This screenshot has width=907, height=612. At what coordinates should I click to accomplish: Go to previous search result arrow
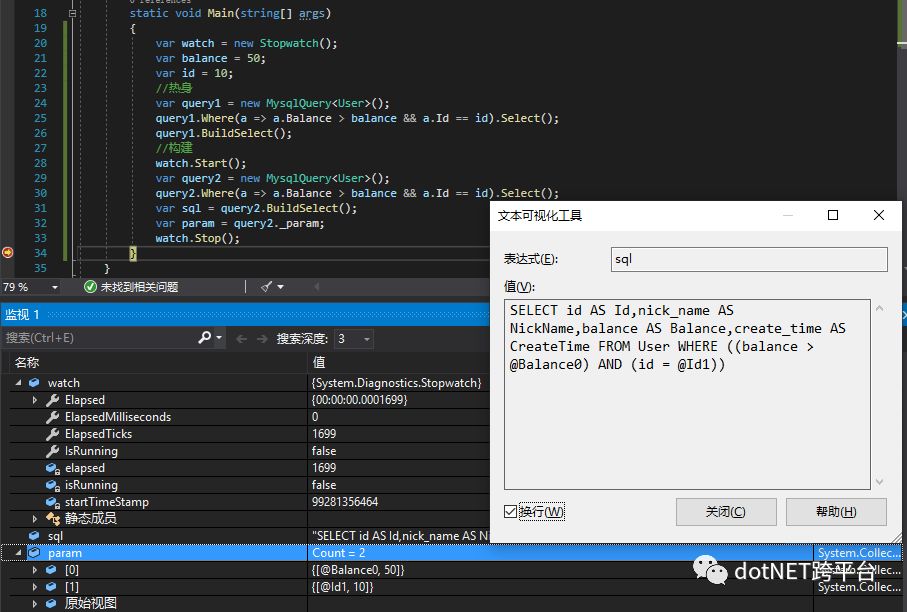tap(242, 338)
